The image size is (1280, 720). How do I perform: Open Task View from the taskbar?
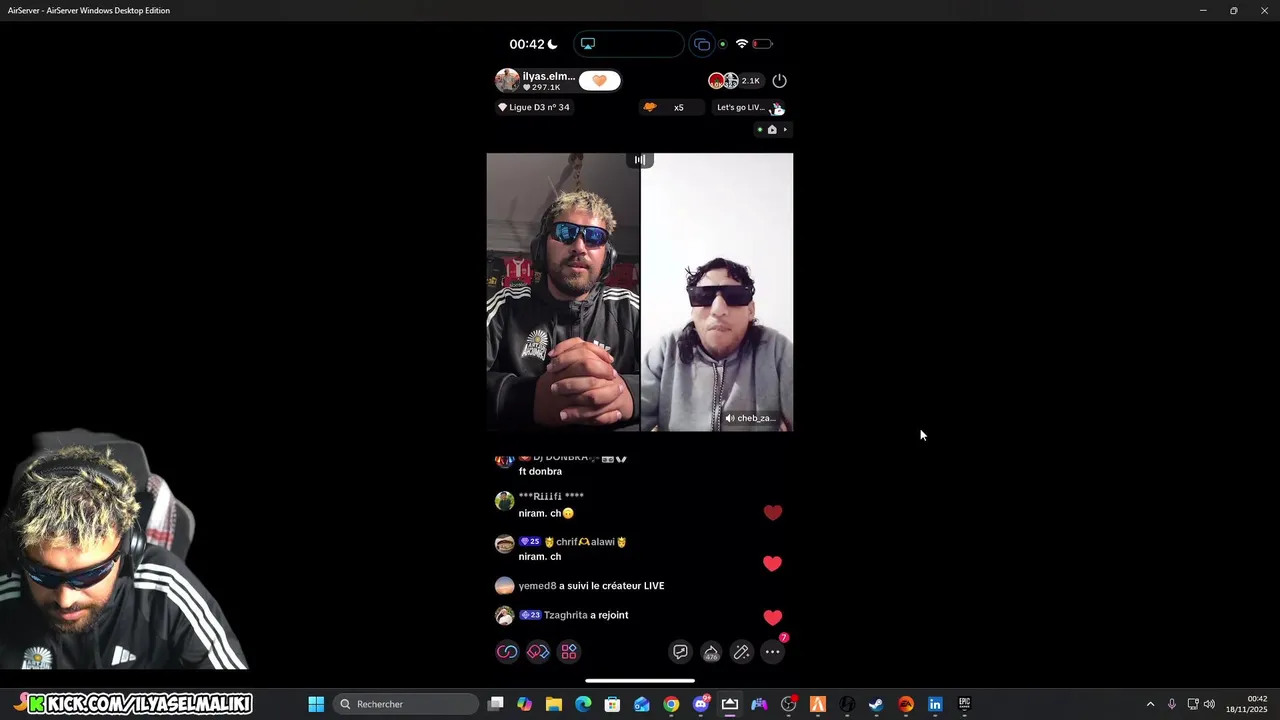[495, 704]
